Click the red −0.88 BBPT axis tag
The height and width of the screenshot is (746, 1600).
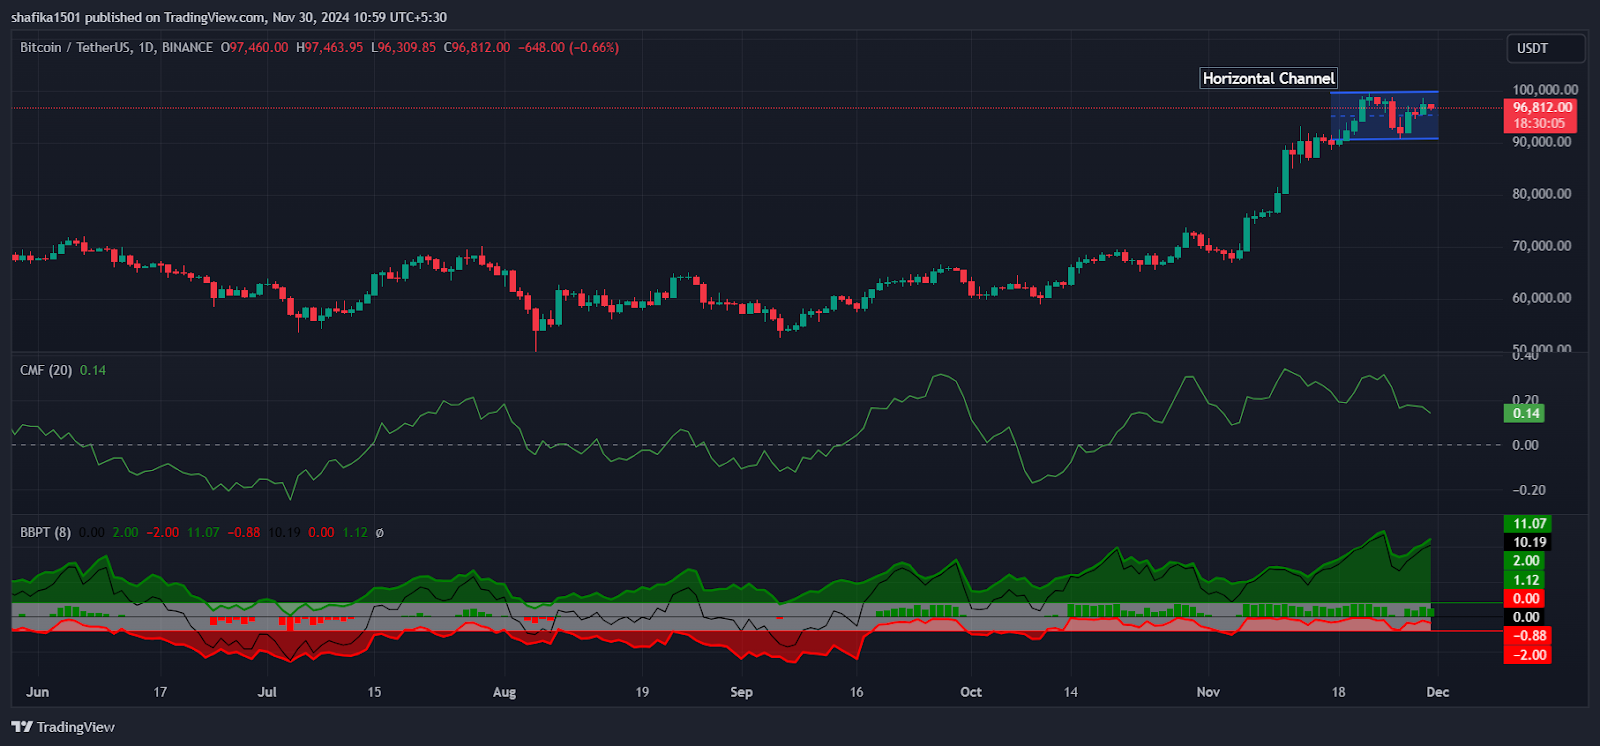(x=1528, y=635)
